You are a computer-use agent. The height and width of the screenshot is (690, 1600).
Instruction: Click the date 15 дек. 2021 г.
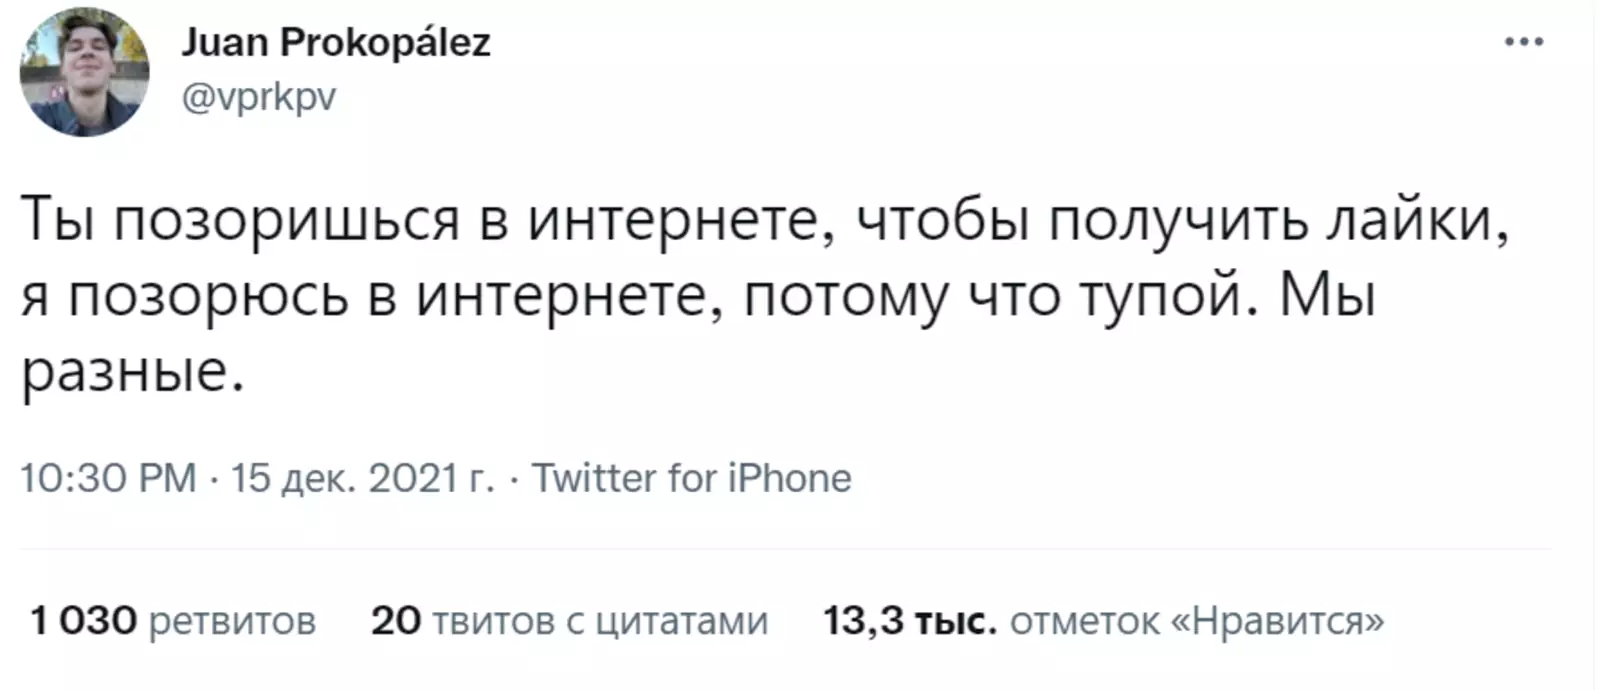pos(362,478)
